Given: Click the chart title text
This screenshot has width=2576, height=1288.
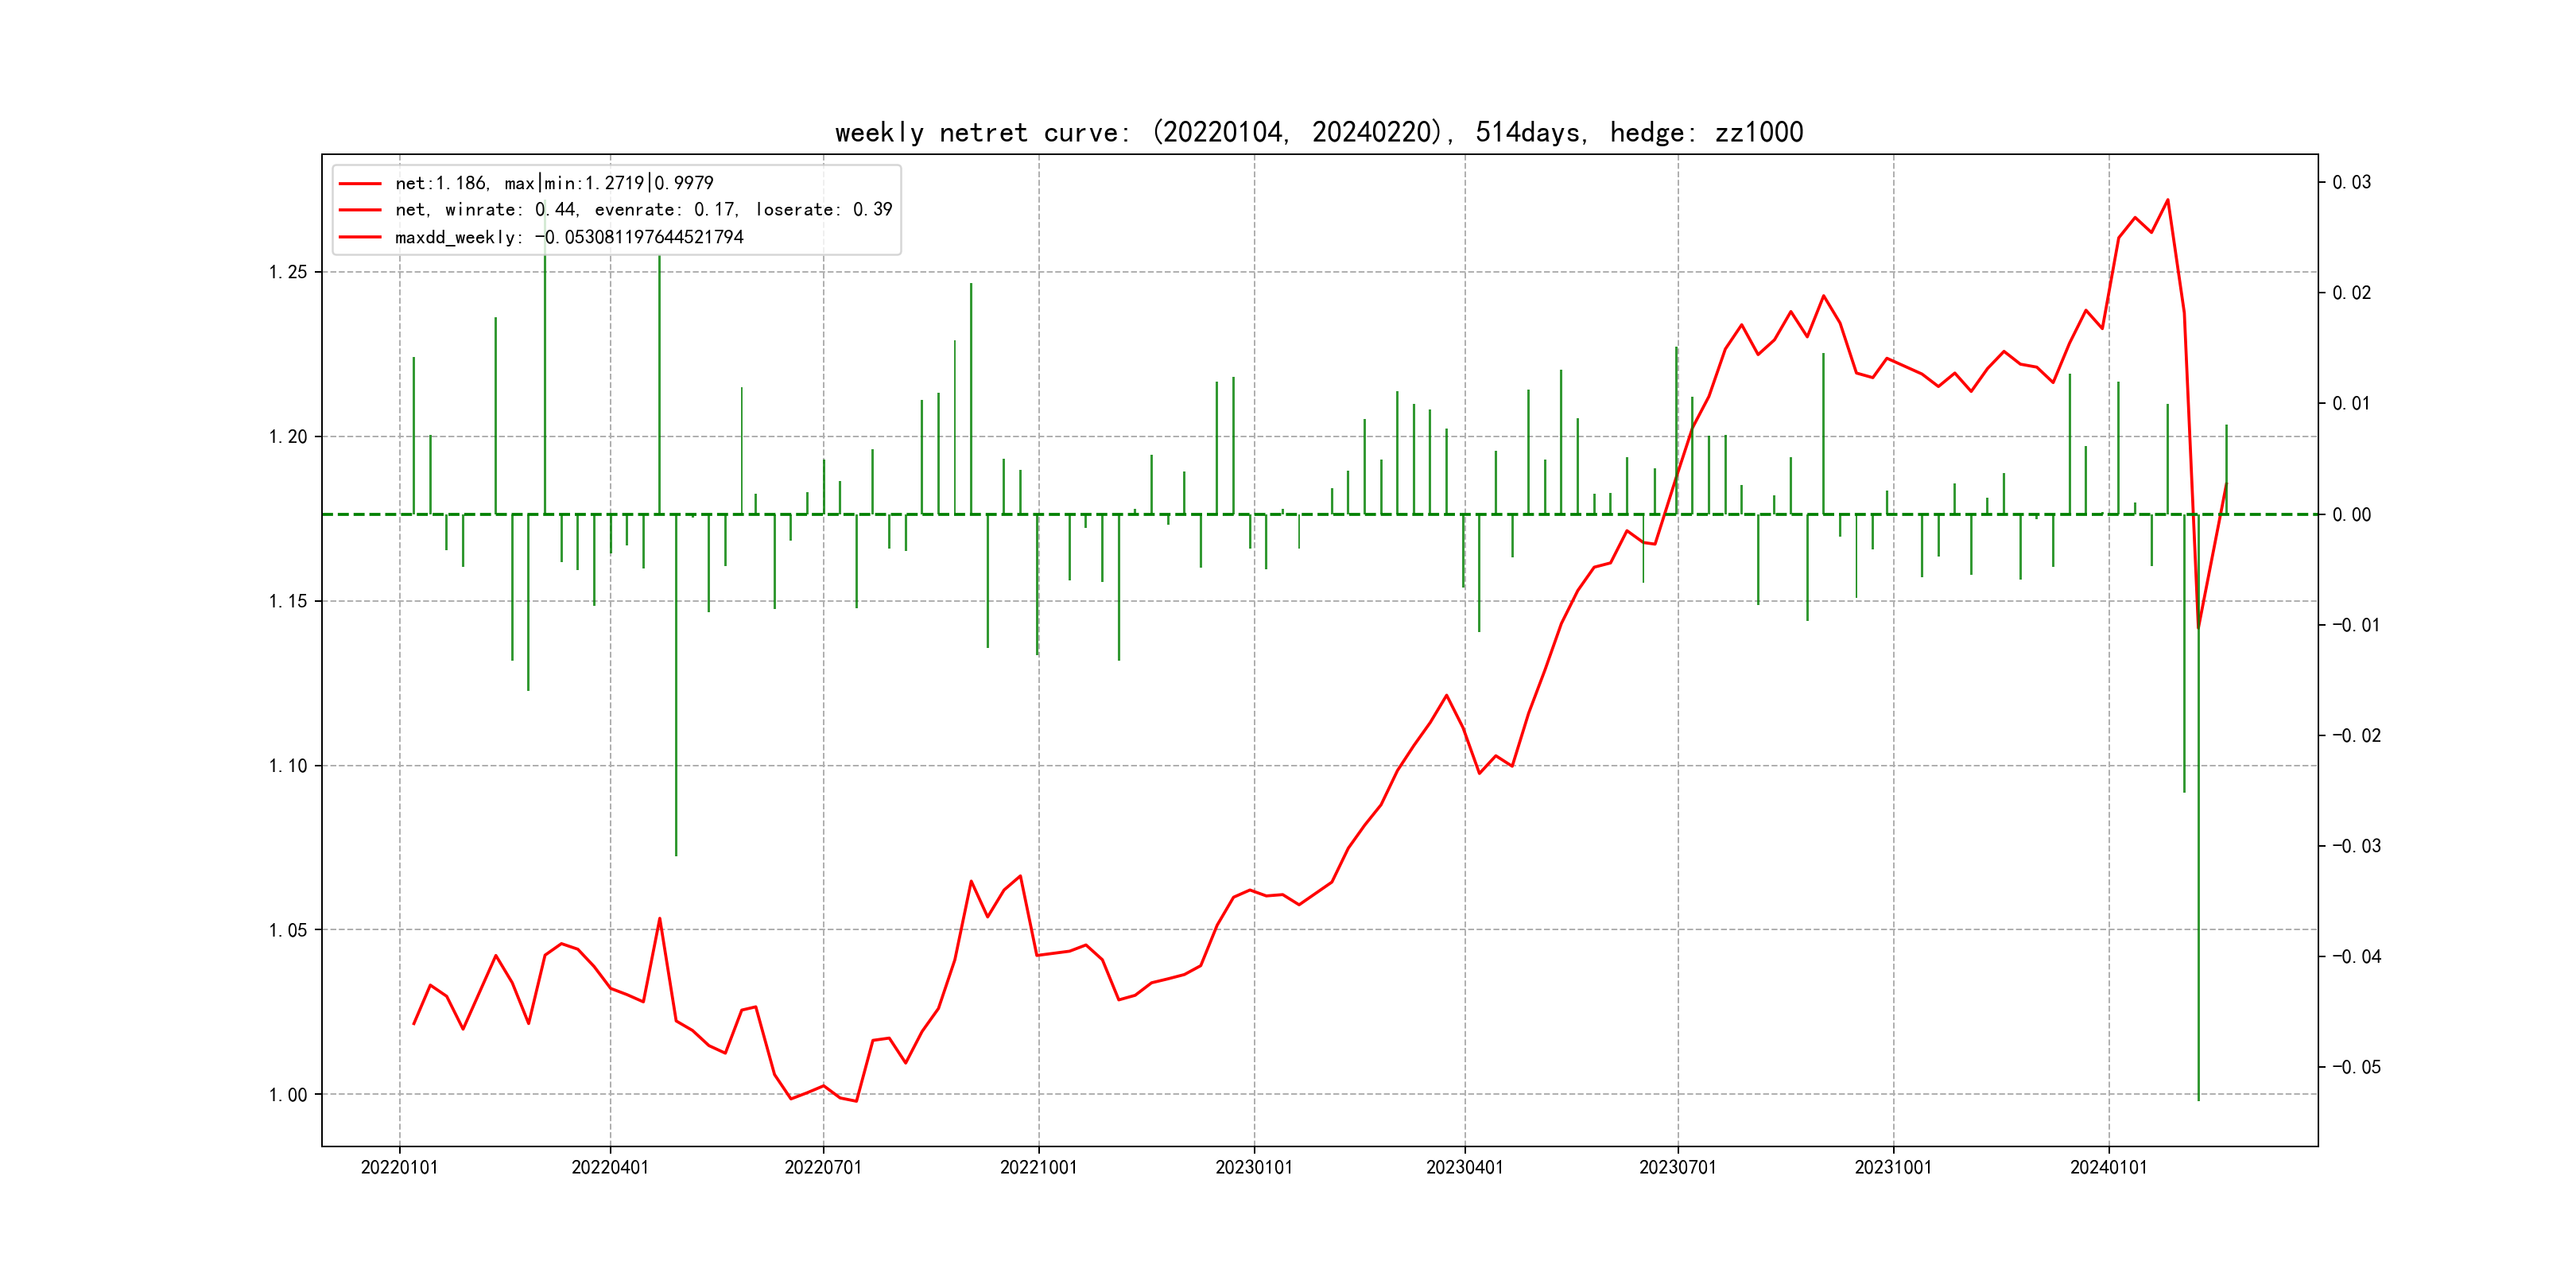Looking at the screenshot, I should [1318, 132].
